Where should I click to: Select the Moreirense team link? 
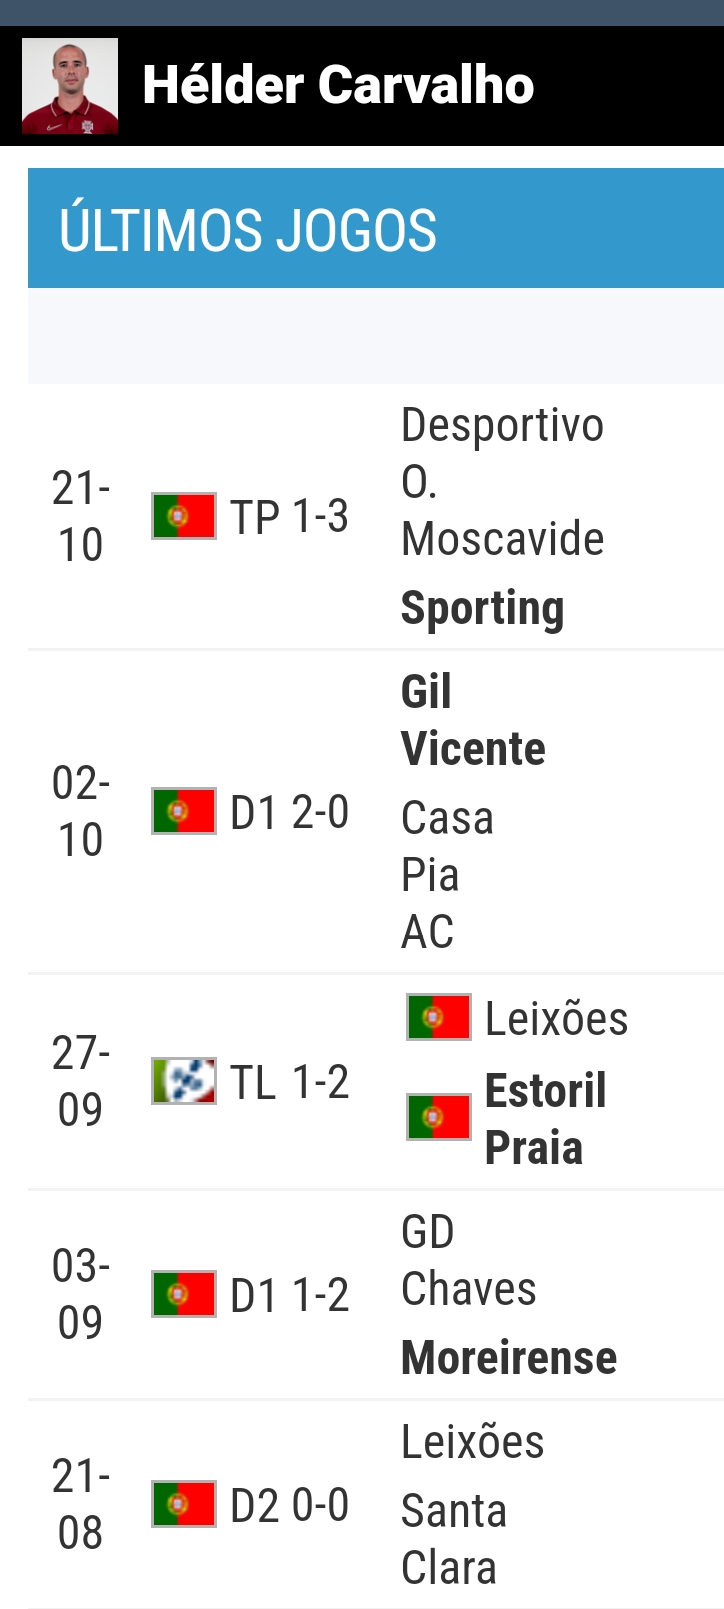(509, 1357)
